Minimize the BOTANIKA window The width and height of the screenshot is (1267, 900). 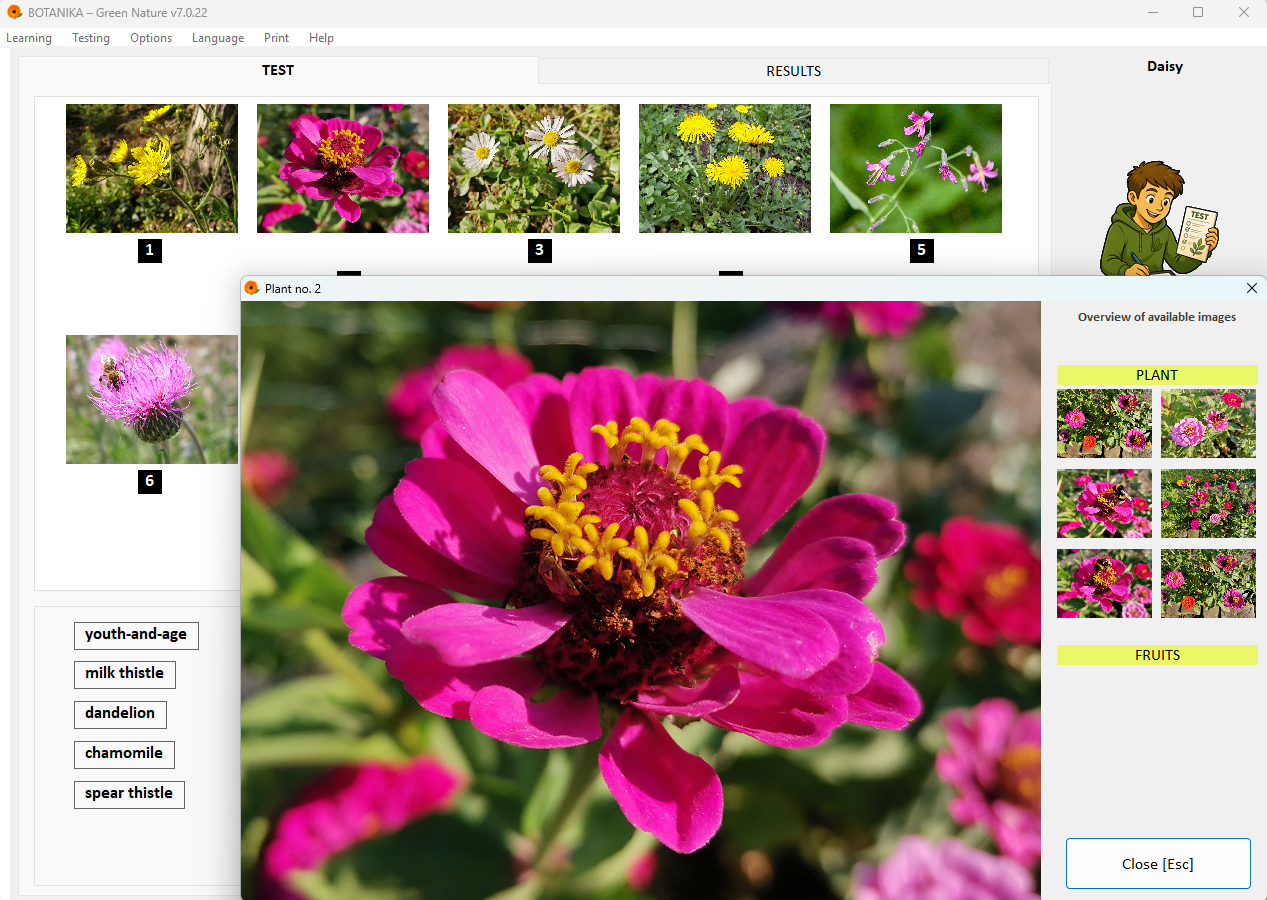tap(1153, 12)
